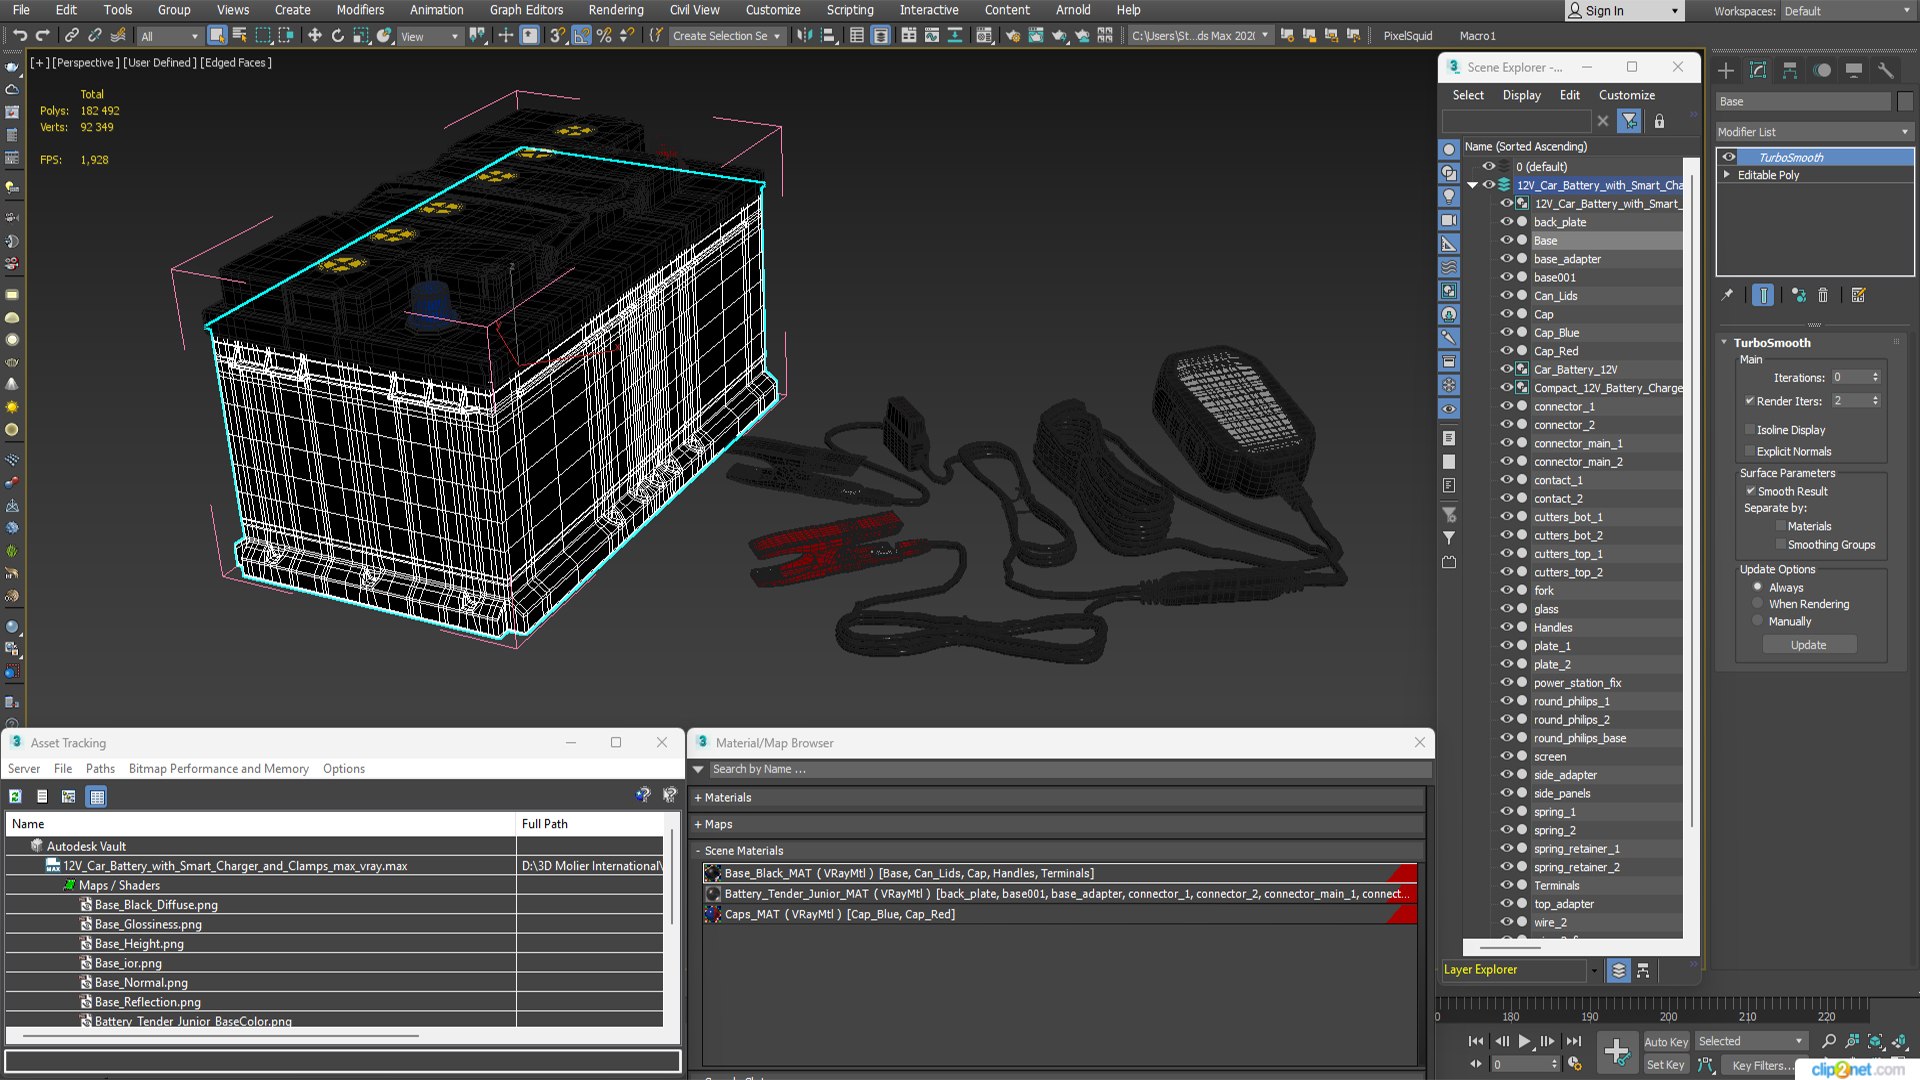This screenshot has height=1080, width=1920.
Task: Select the Move transform tool
Action: [314, 36]
